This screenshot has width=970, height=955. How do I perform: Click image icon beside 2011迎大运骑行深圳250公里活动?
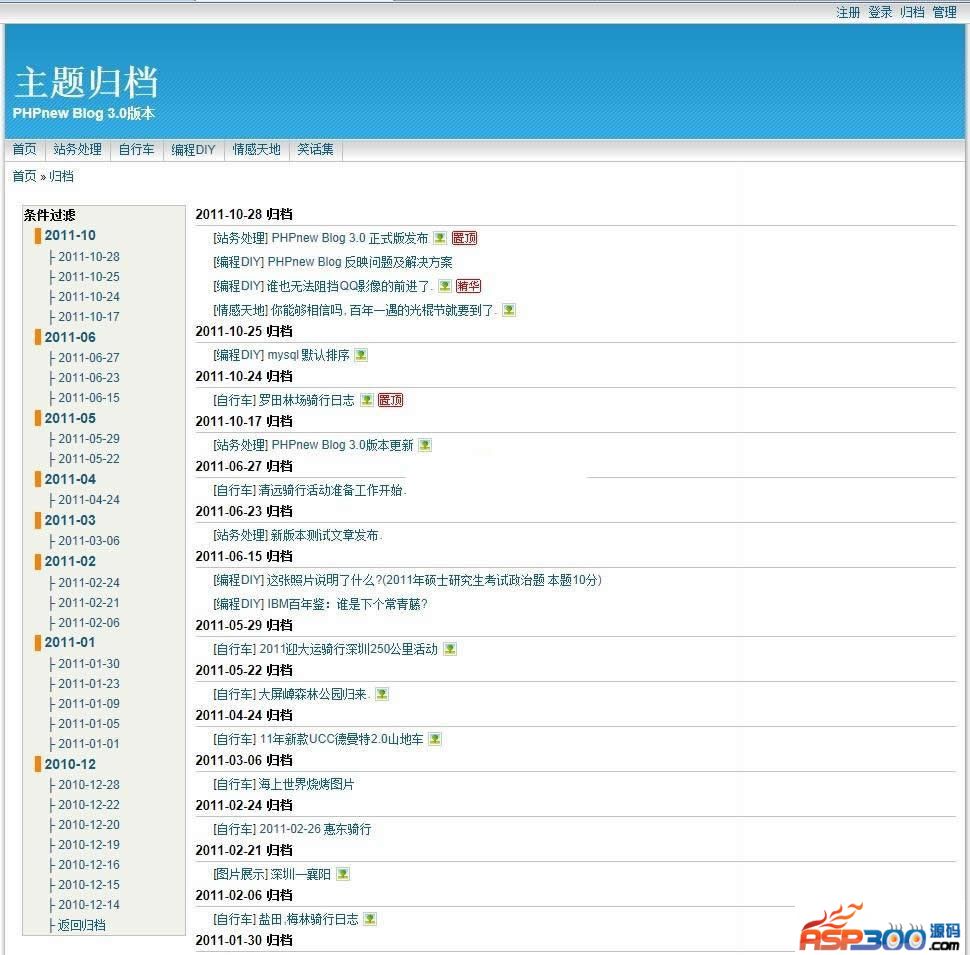tap(450, 649)
